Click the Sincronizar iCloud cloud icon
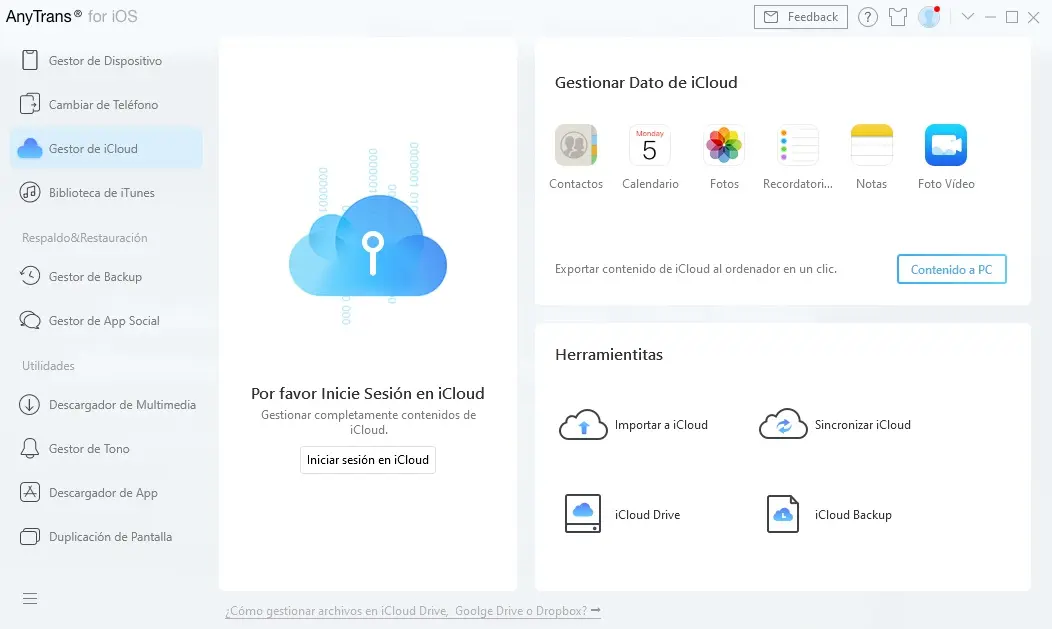Viewport: 1052px width, 629px height. (783, 424)
